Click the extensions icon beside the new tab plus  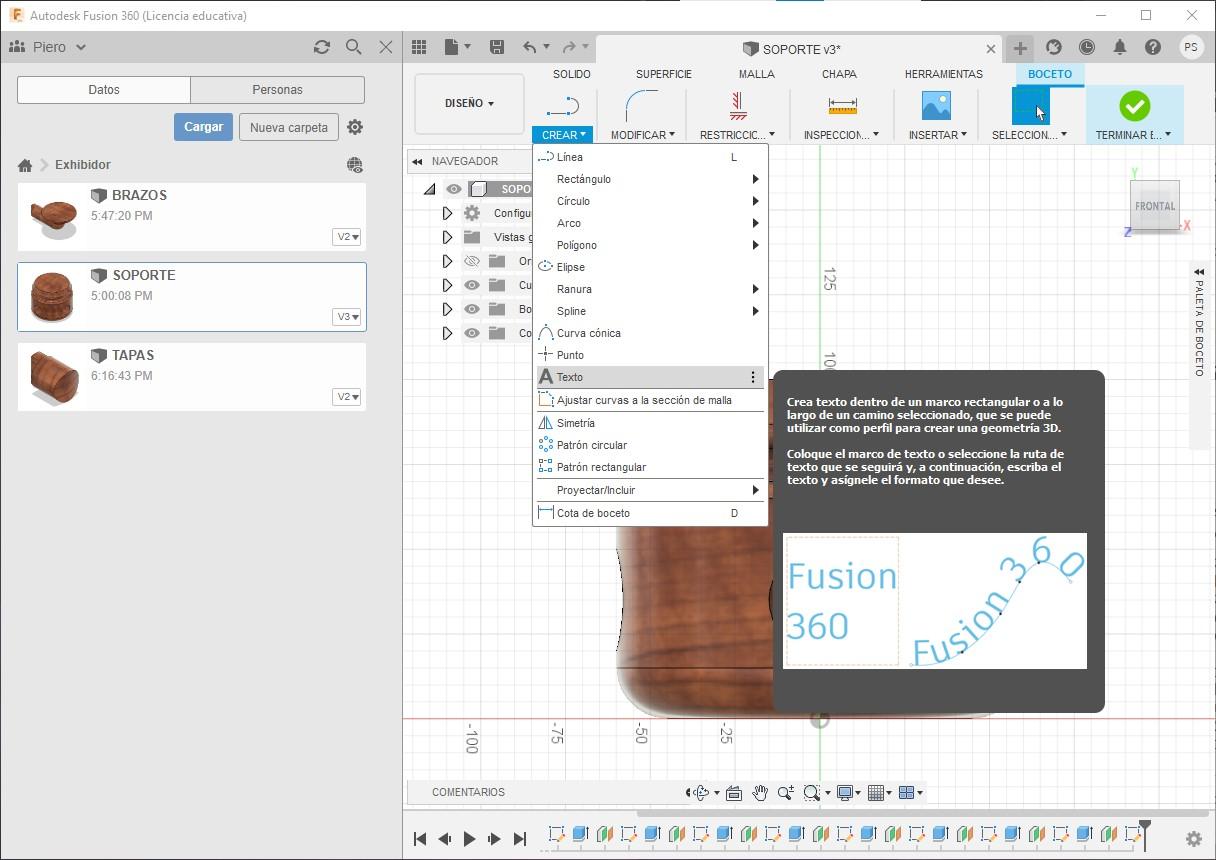[x=1054, y=47]
